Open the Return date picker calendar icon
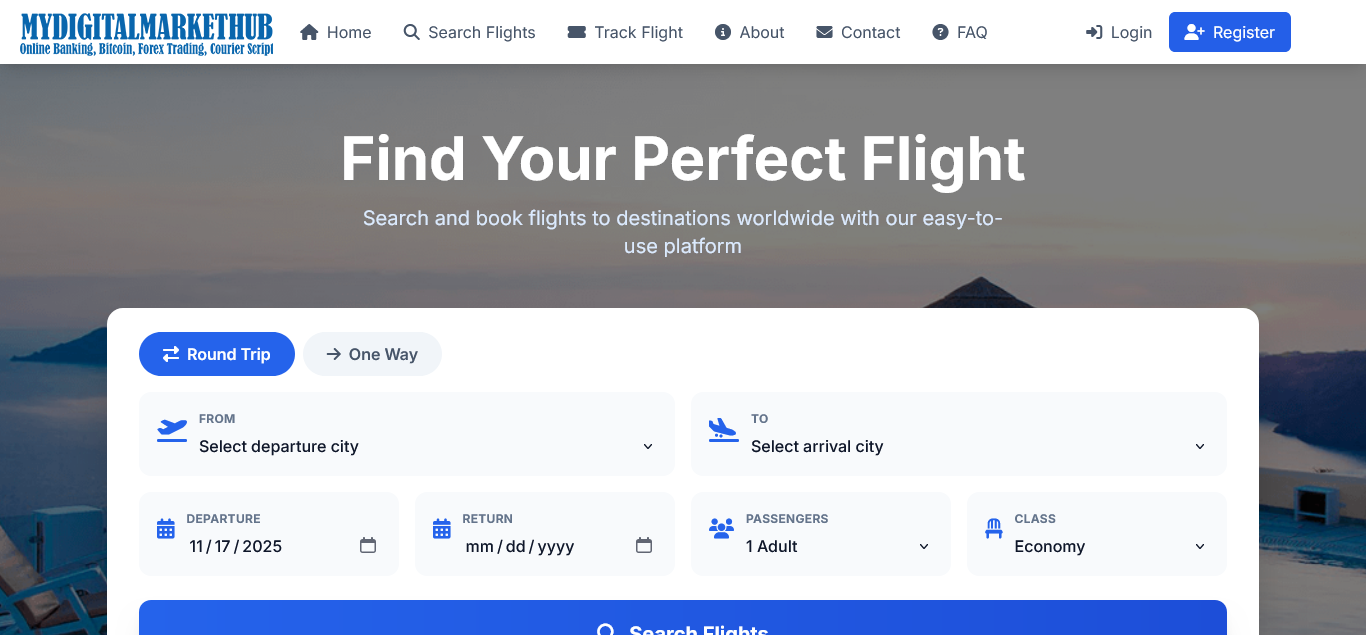This screenshot has height=635, width=1366. tap(644, 546)
